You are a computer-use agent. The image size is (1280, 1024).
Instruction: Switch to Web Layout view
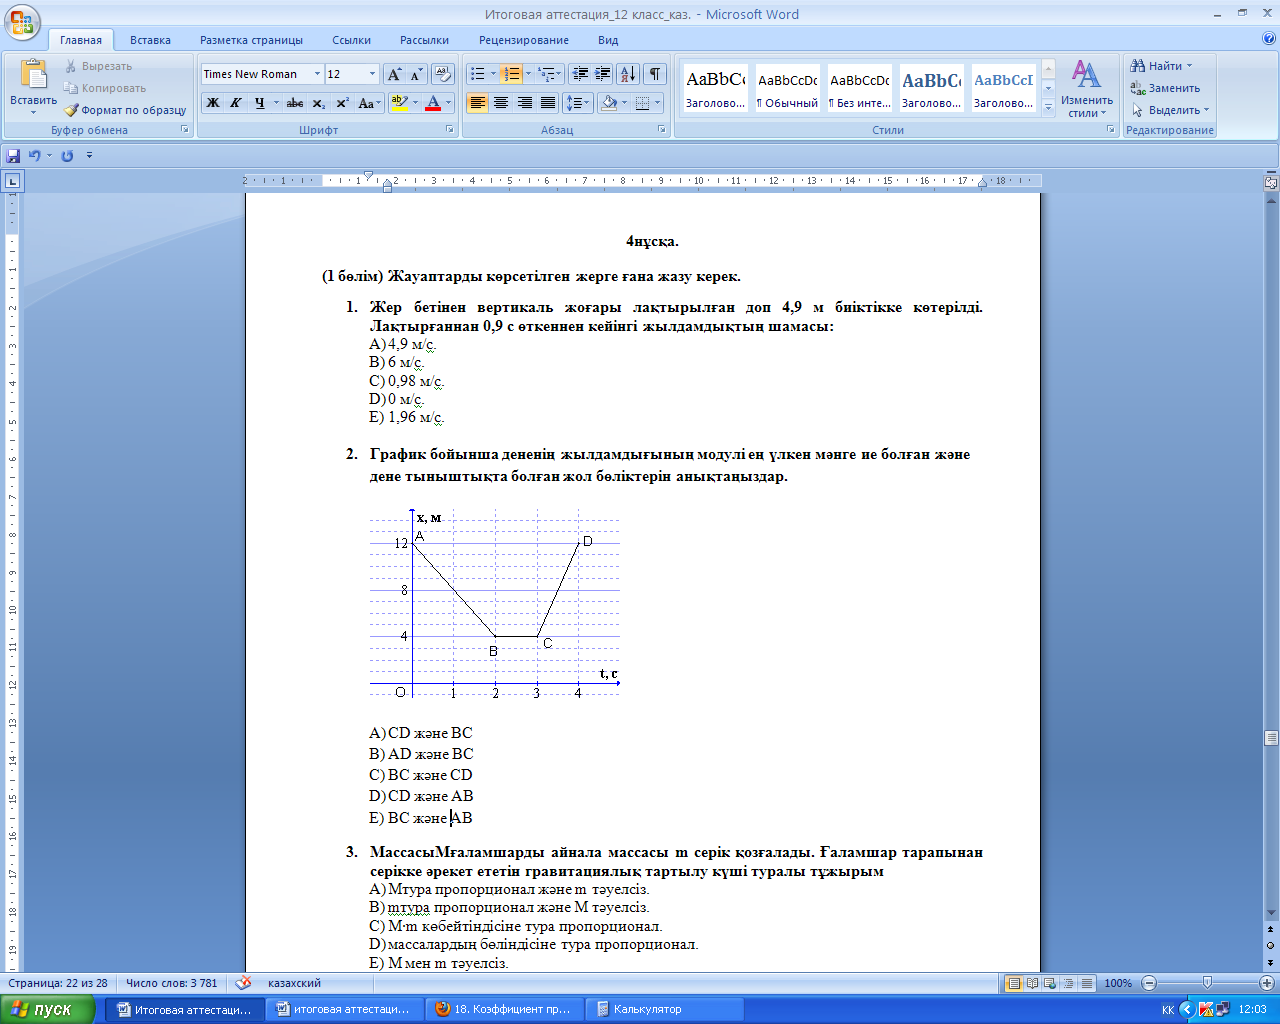tap(1050, 983)
